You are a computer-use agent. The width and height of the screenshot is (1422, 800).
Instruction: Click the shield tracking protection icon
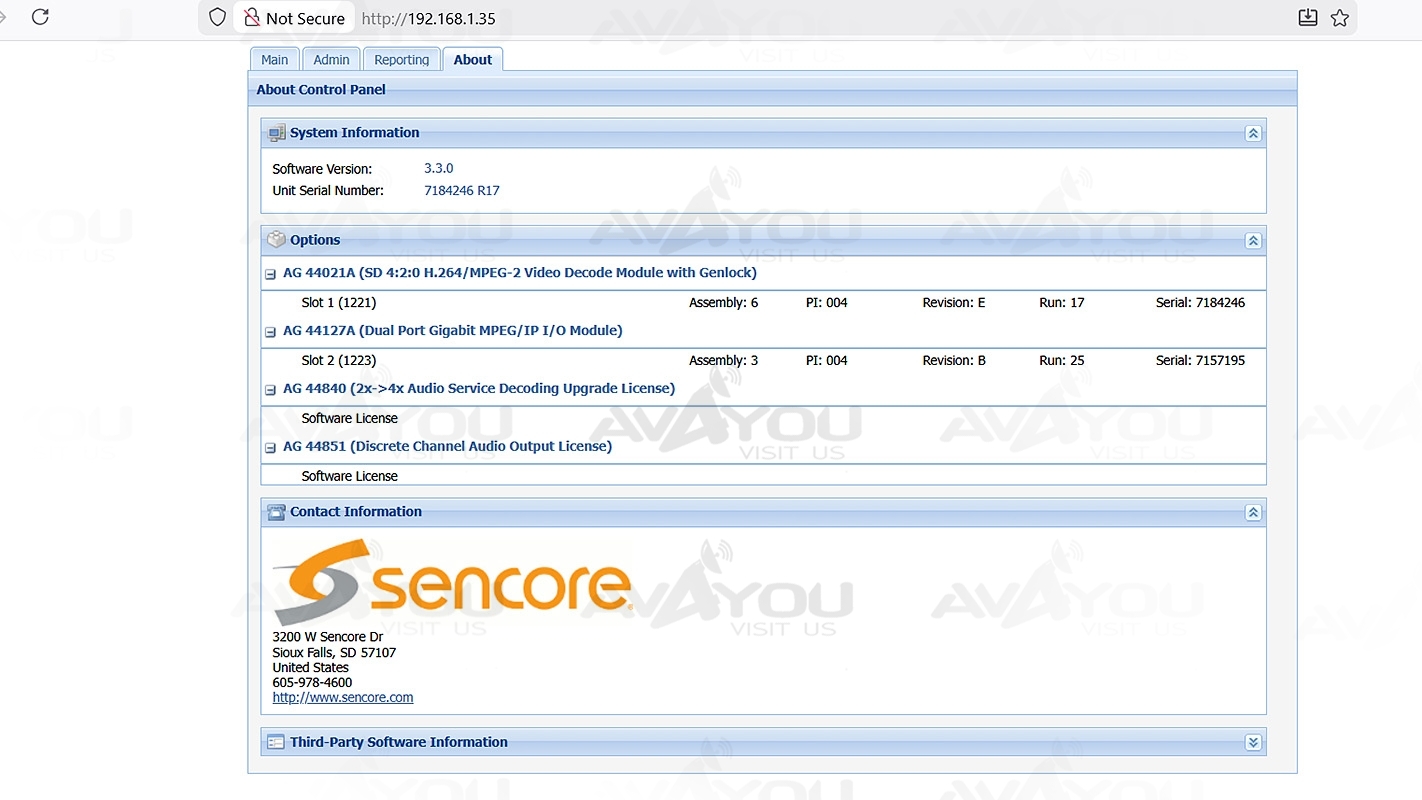217,17
